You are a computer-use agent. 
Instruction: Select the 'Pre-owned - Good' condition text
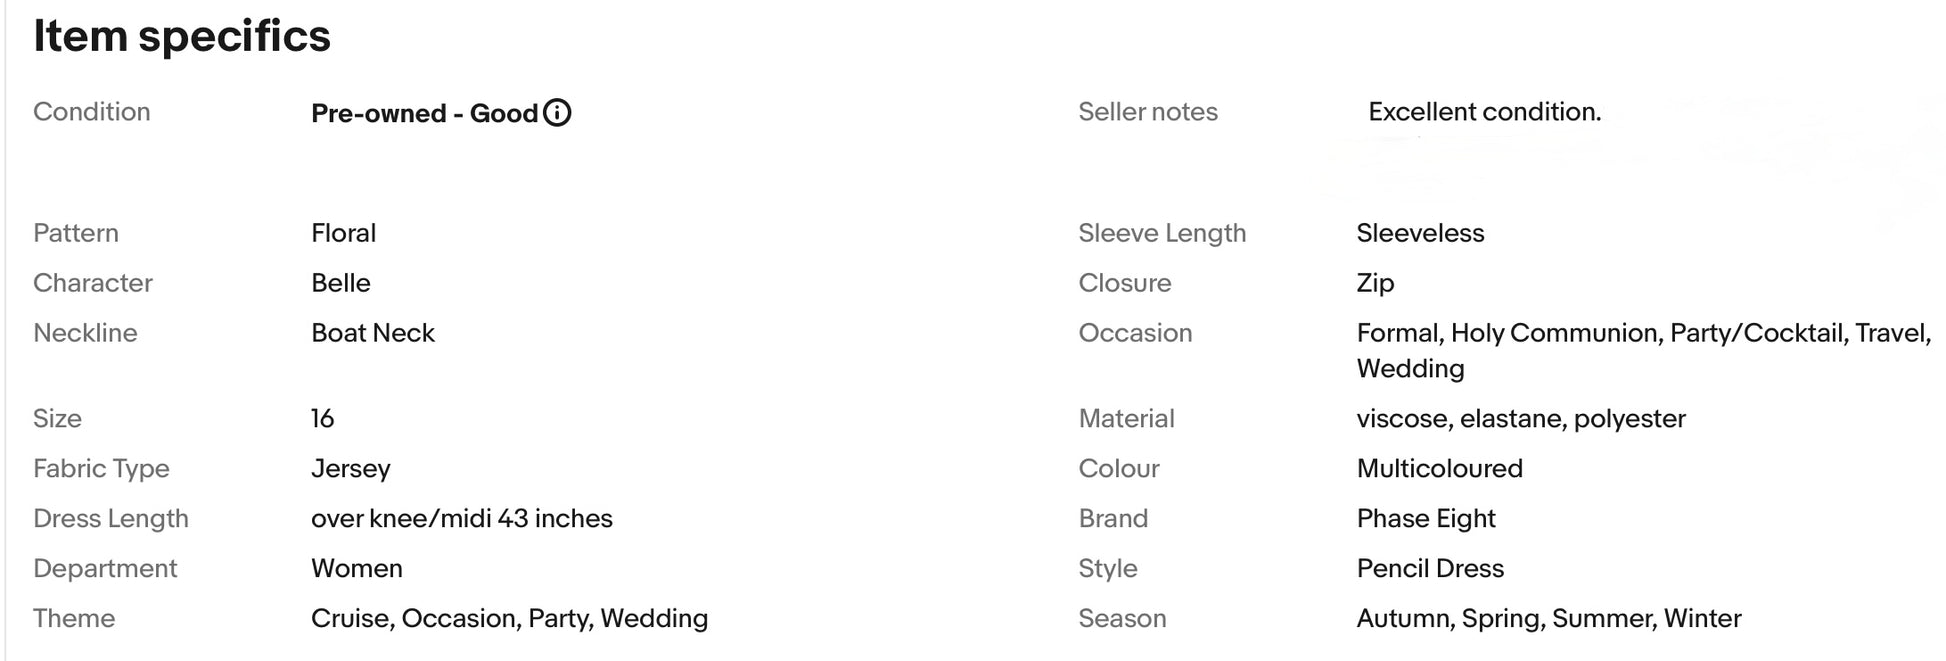pyautogui.click(x=425, y=113)
